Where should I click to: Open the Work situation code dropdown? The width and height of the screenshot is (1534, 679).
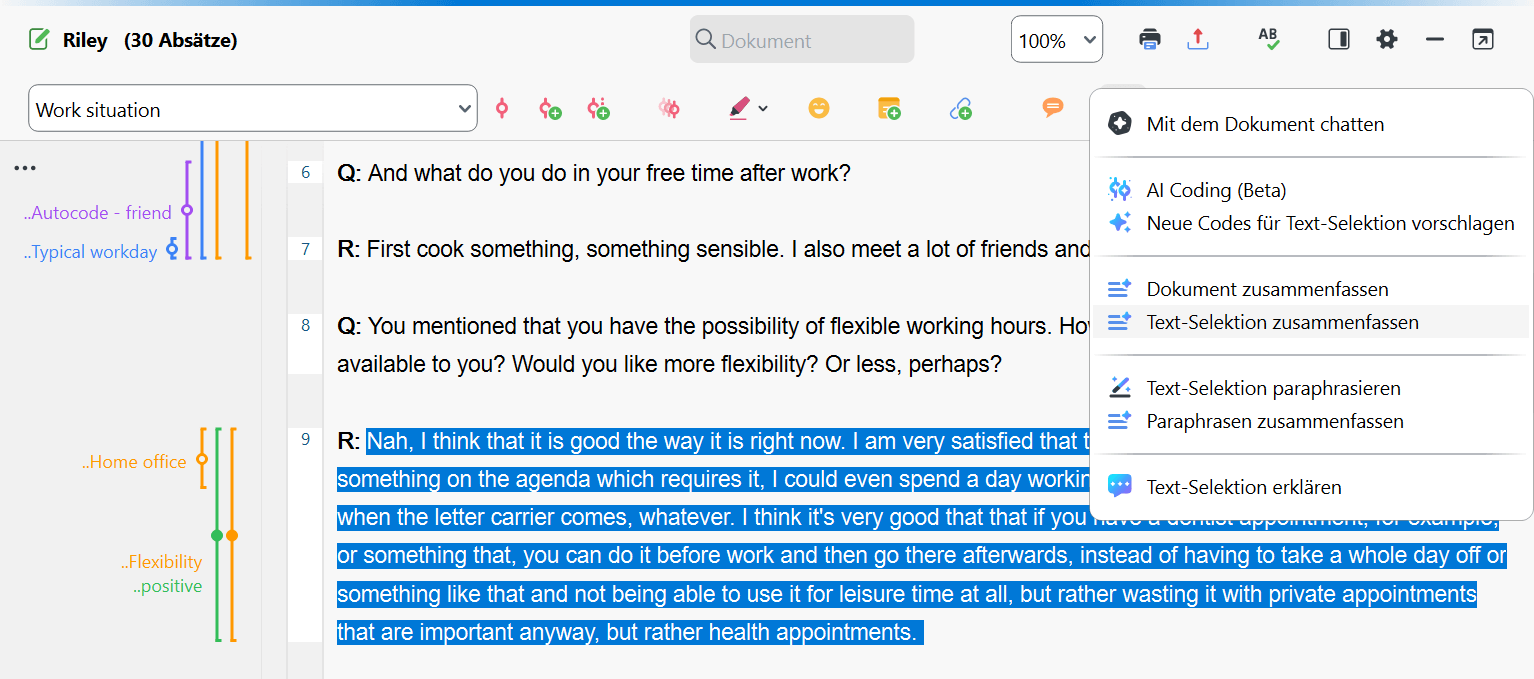pos(253,109)
